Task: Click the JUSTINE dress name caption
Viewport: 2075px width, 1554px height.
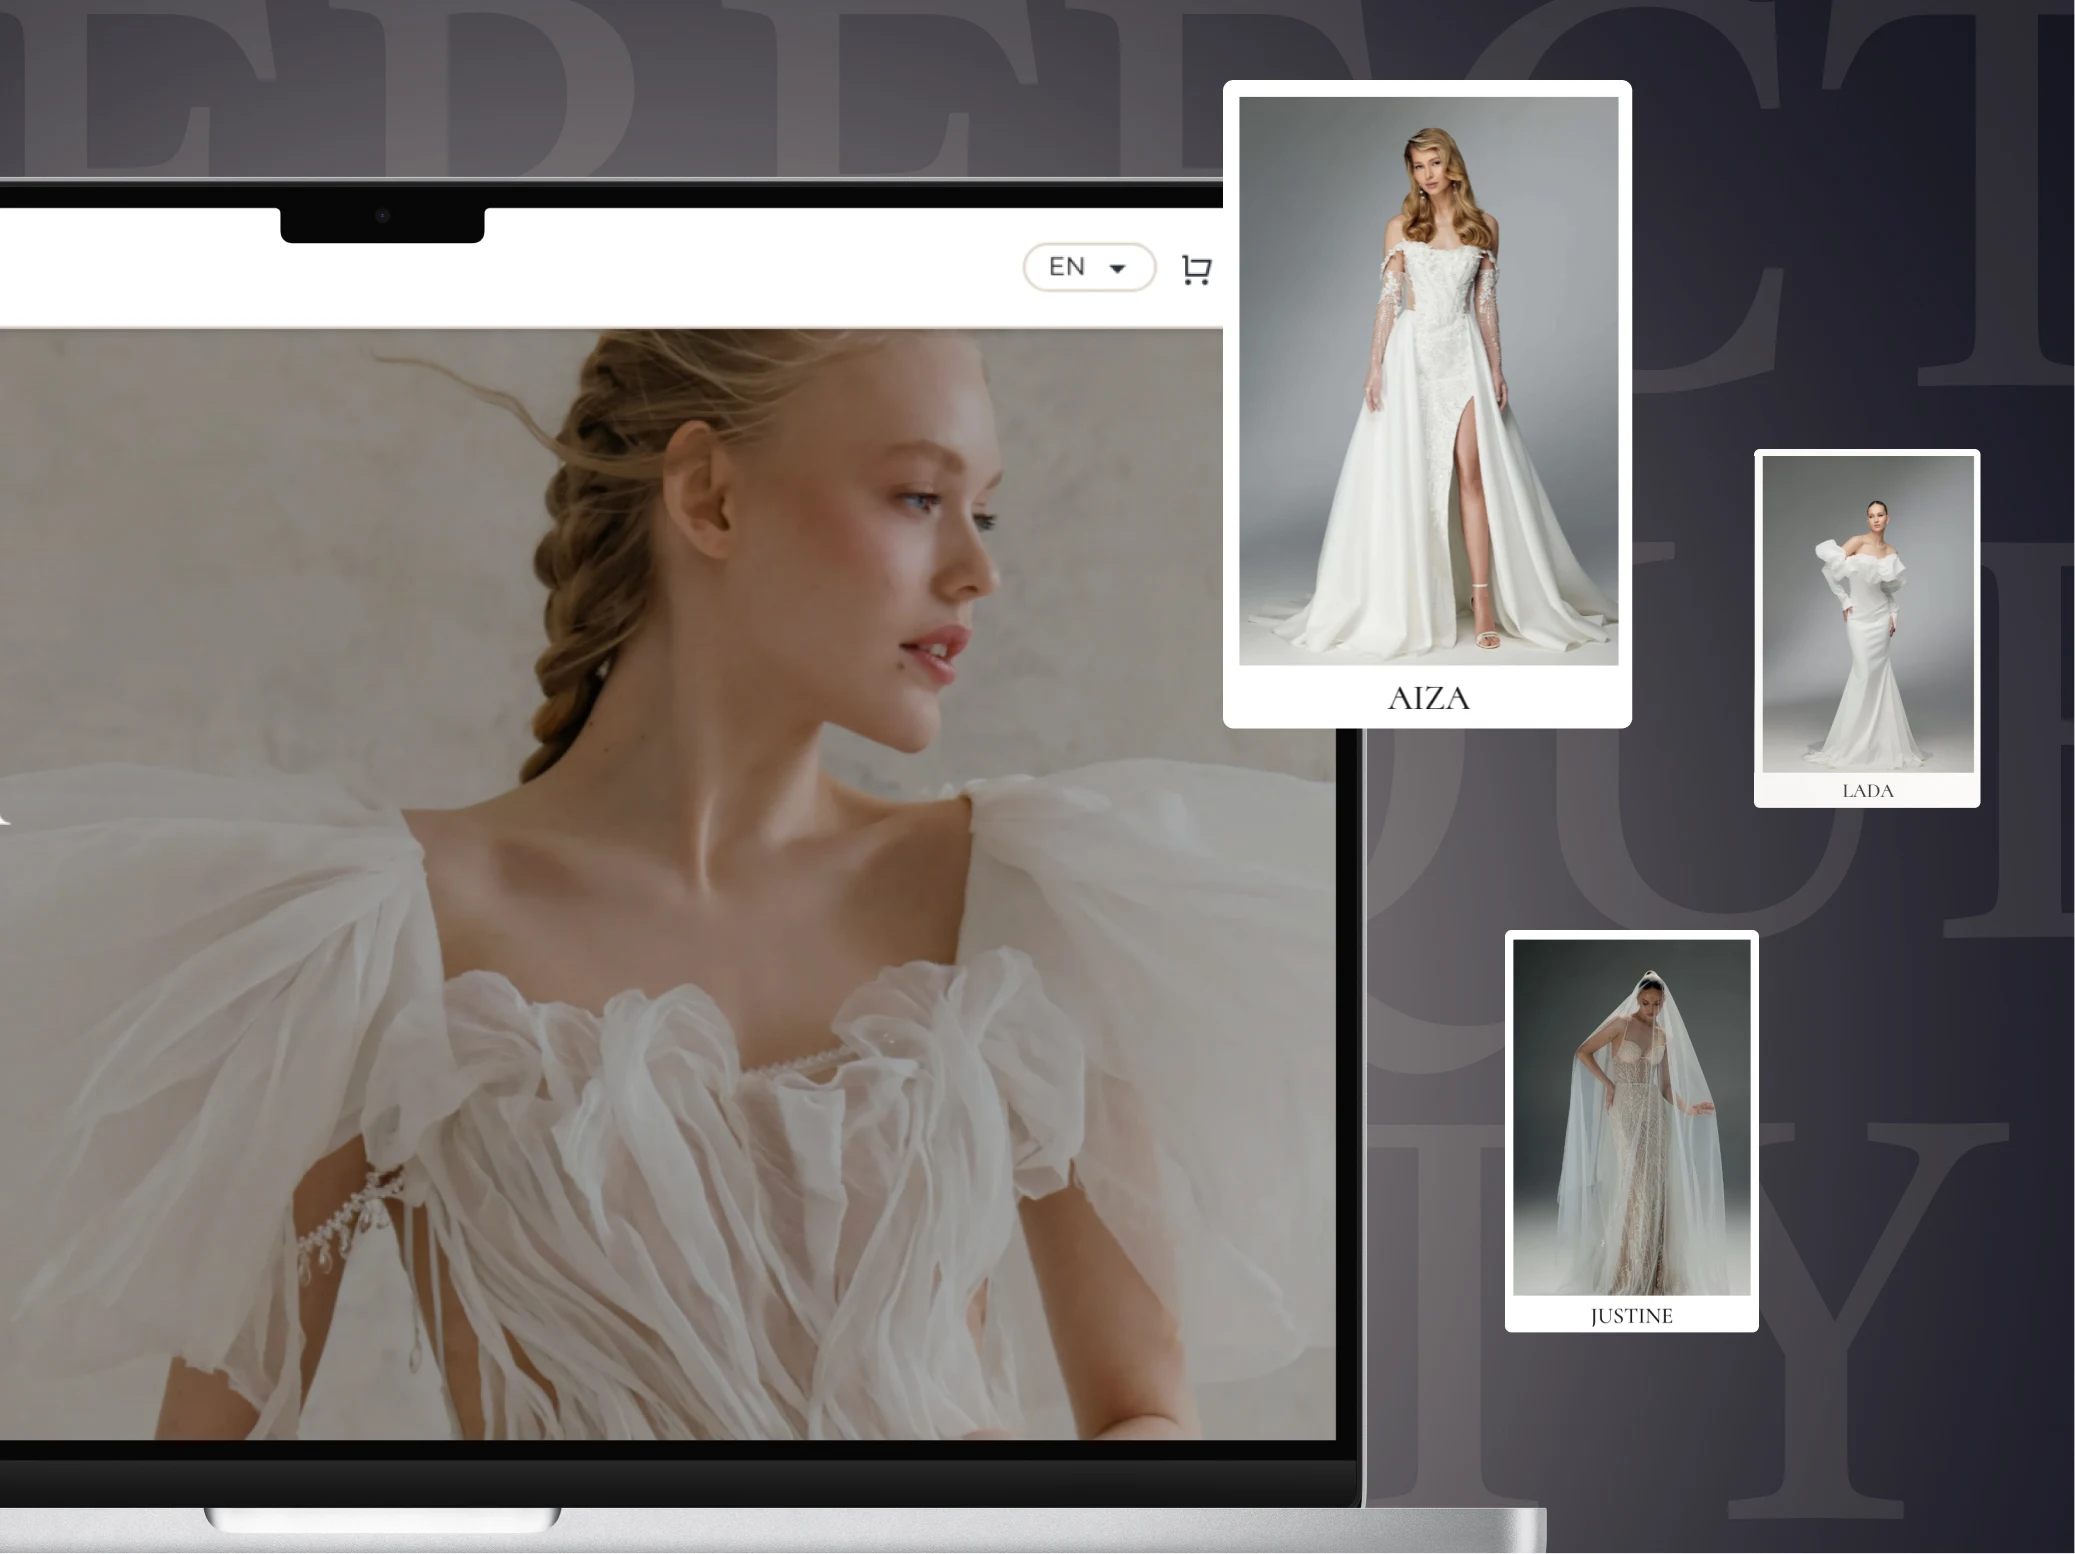Action: tap(1631, 1316)
